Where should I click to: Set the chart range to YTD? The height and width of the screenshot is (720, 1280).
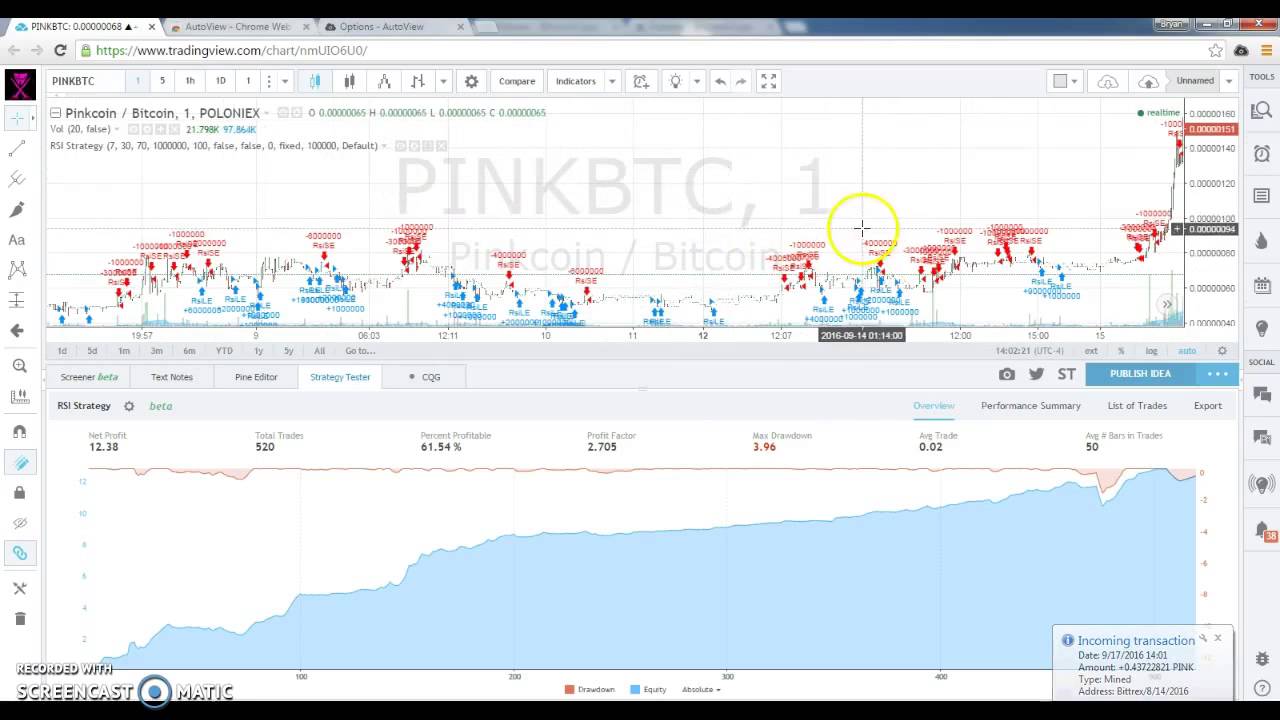(x=224, y=351)
